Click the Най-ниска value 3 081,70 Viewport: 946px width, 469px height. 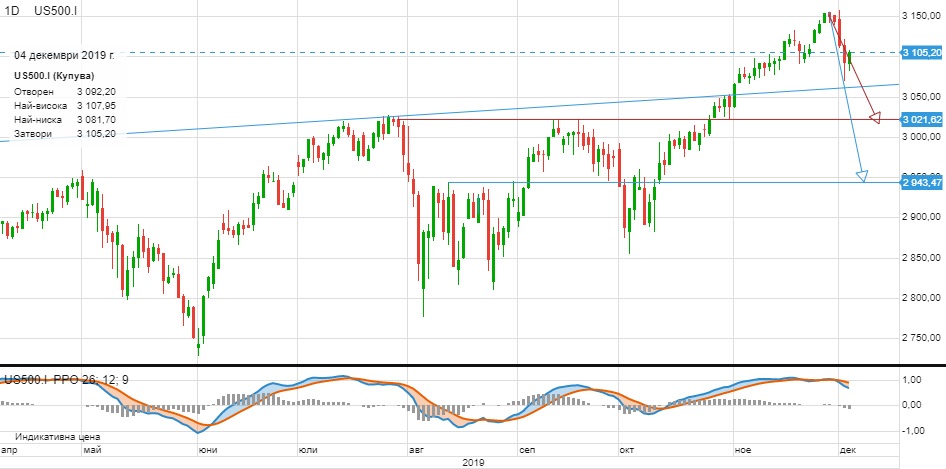click(97, 120)
